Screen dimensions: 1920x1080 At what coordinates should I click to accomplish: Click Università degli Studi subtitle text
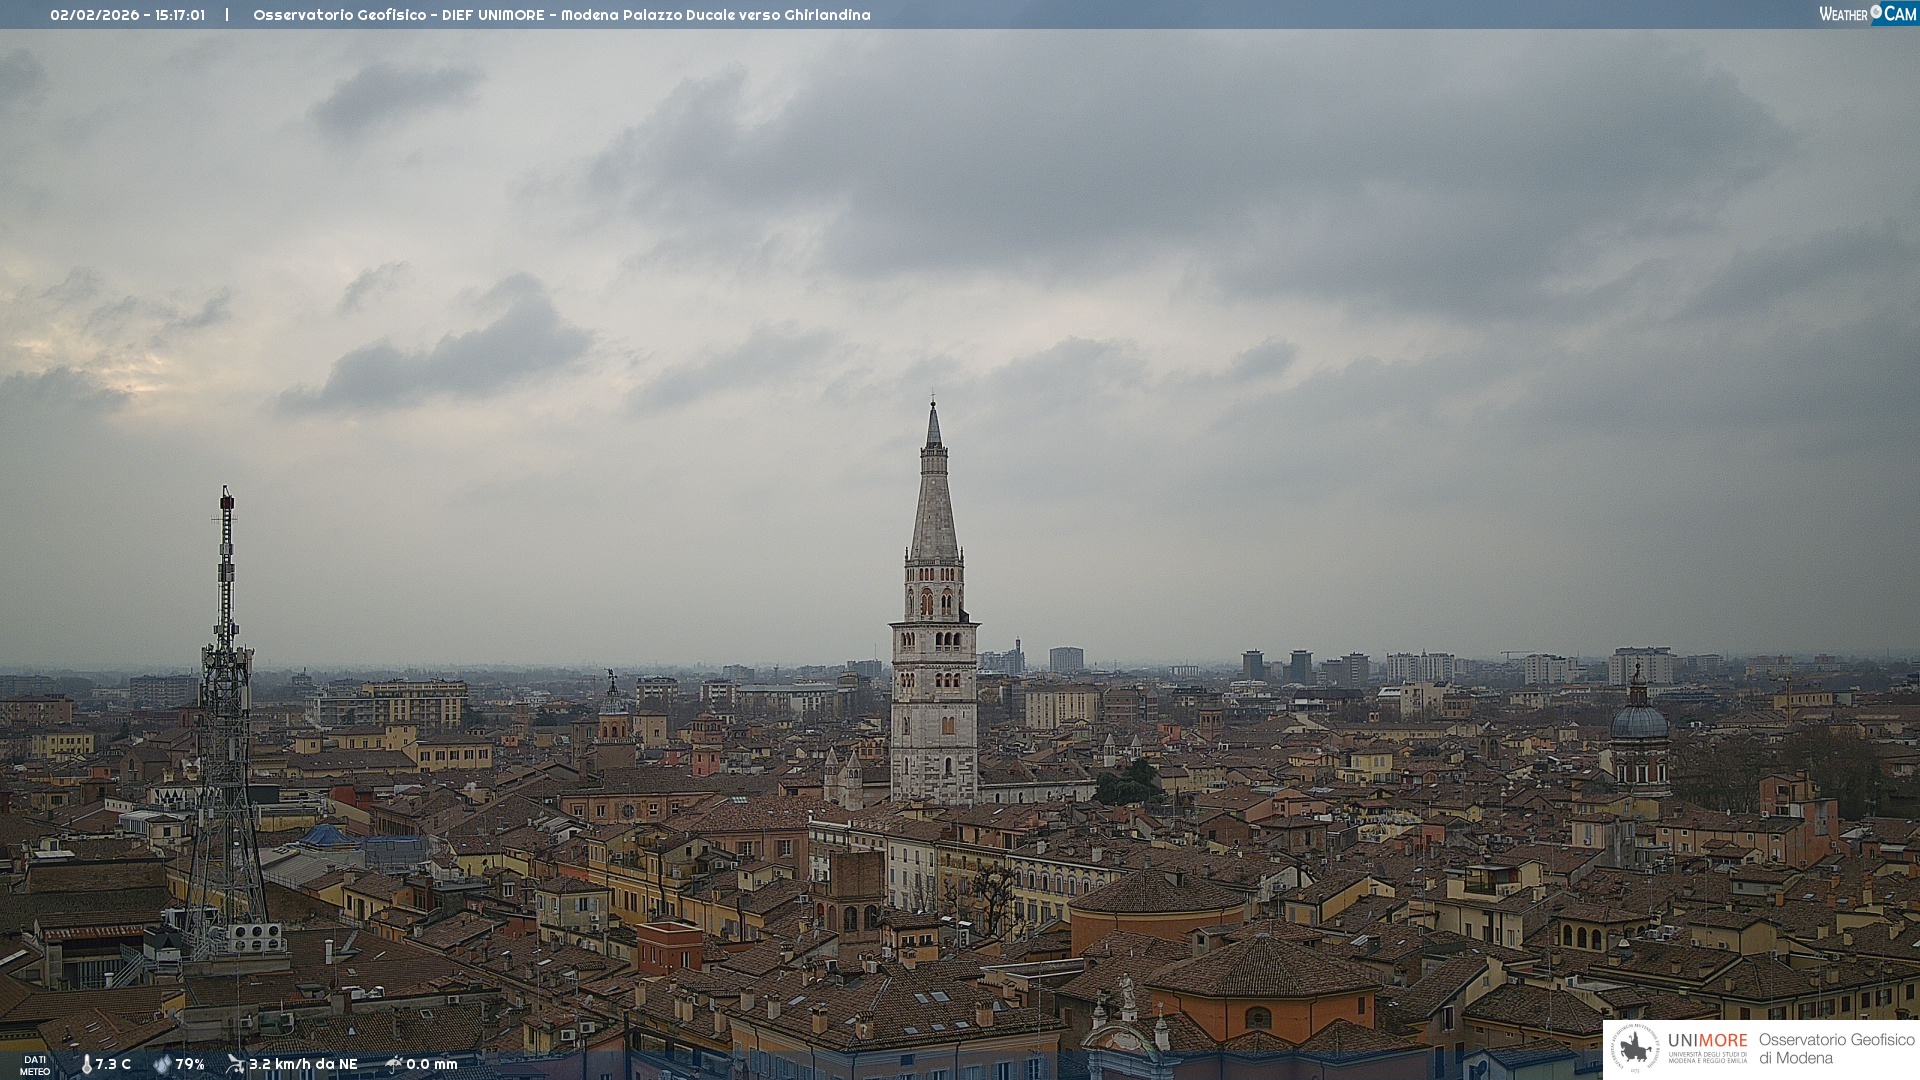click(x=1707, y=1057)
